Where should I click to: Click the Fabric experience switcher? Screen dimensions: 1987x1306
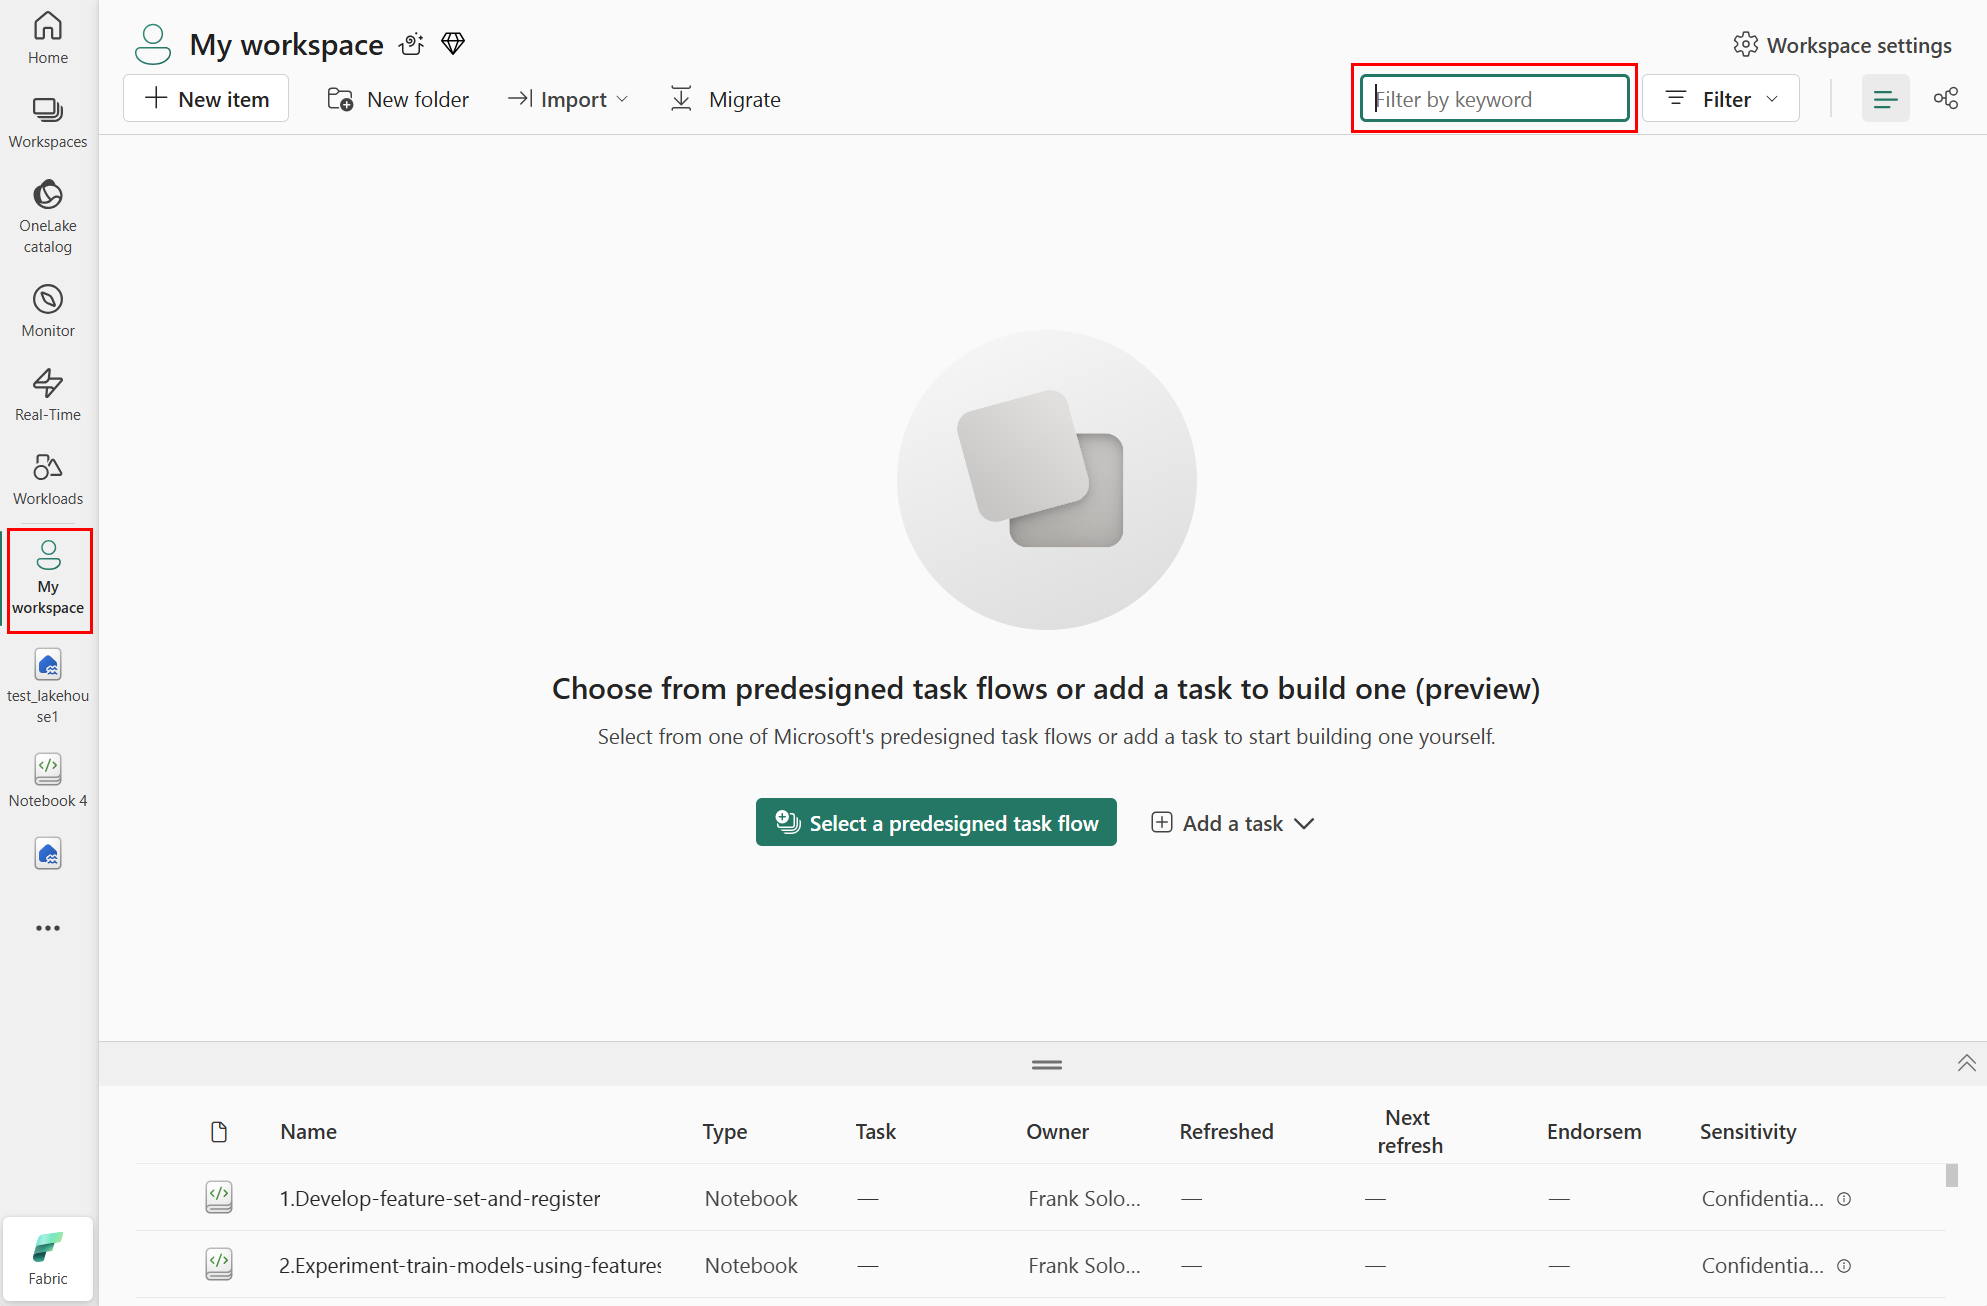(48, 1258)
